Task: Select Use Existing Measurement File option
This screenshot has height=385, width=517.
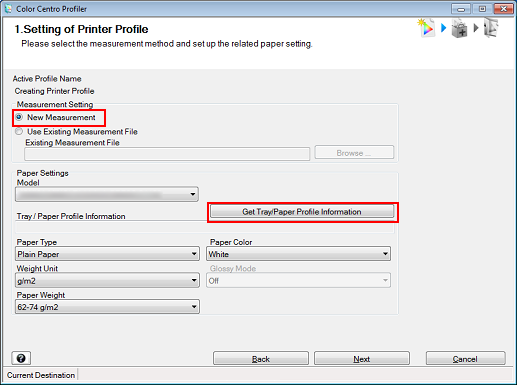Action: click(19, 132)
